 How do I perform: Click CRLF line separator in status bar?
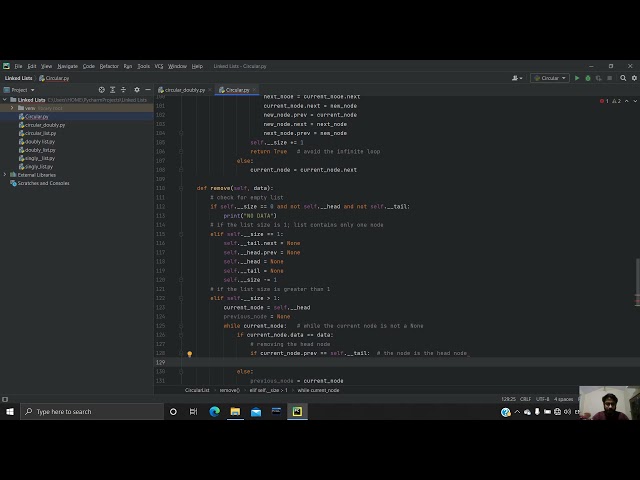[525, 399]
